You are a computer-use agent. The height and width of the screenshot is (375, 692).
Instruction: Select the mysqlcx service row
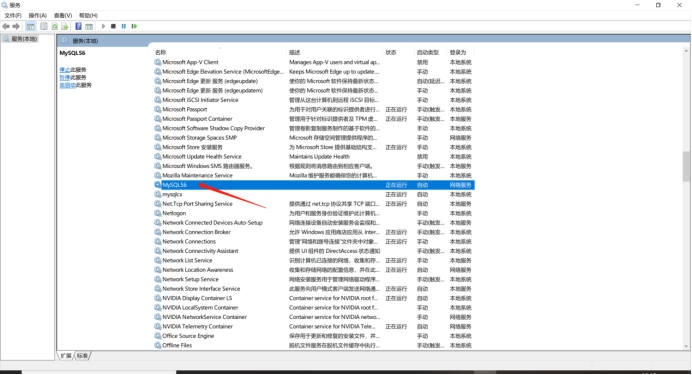314,194
